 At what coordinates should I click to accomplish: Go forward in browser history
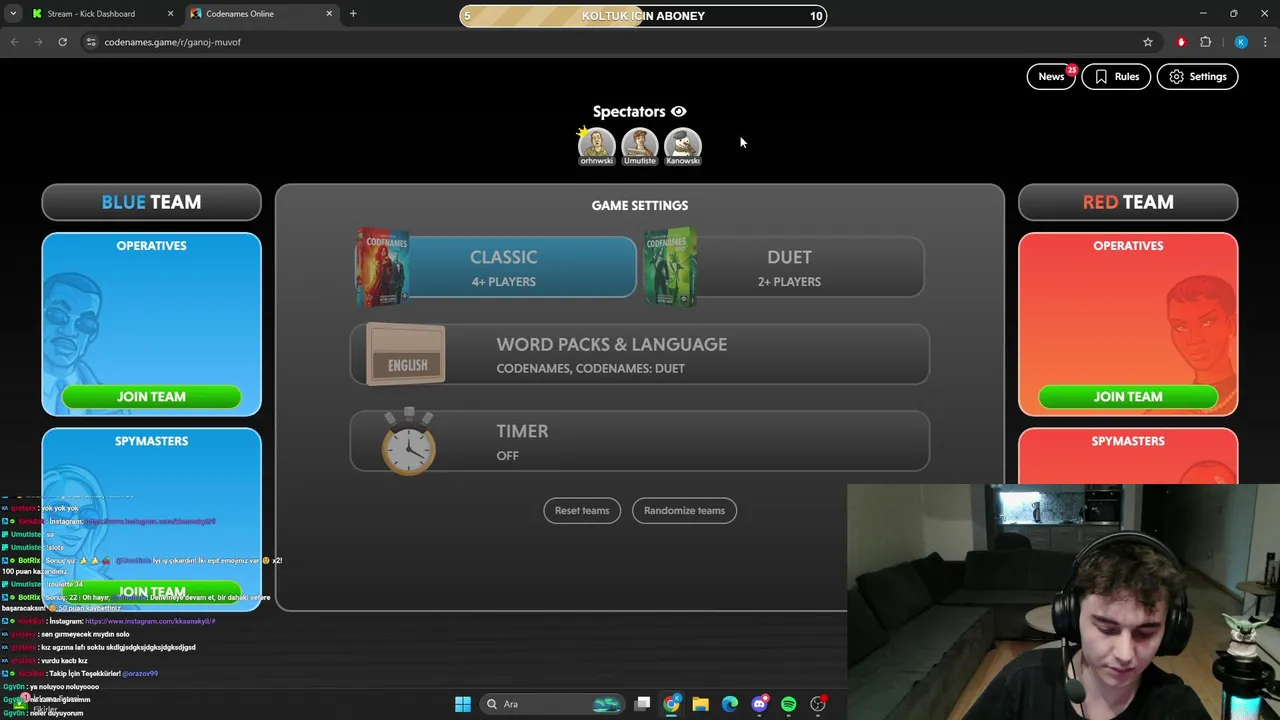pyautogui.click(x=39, y=42)
